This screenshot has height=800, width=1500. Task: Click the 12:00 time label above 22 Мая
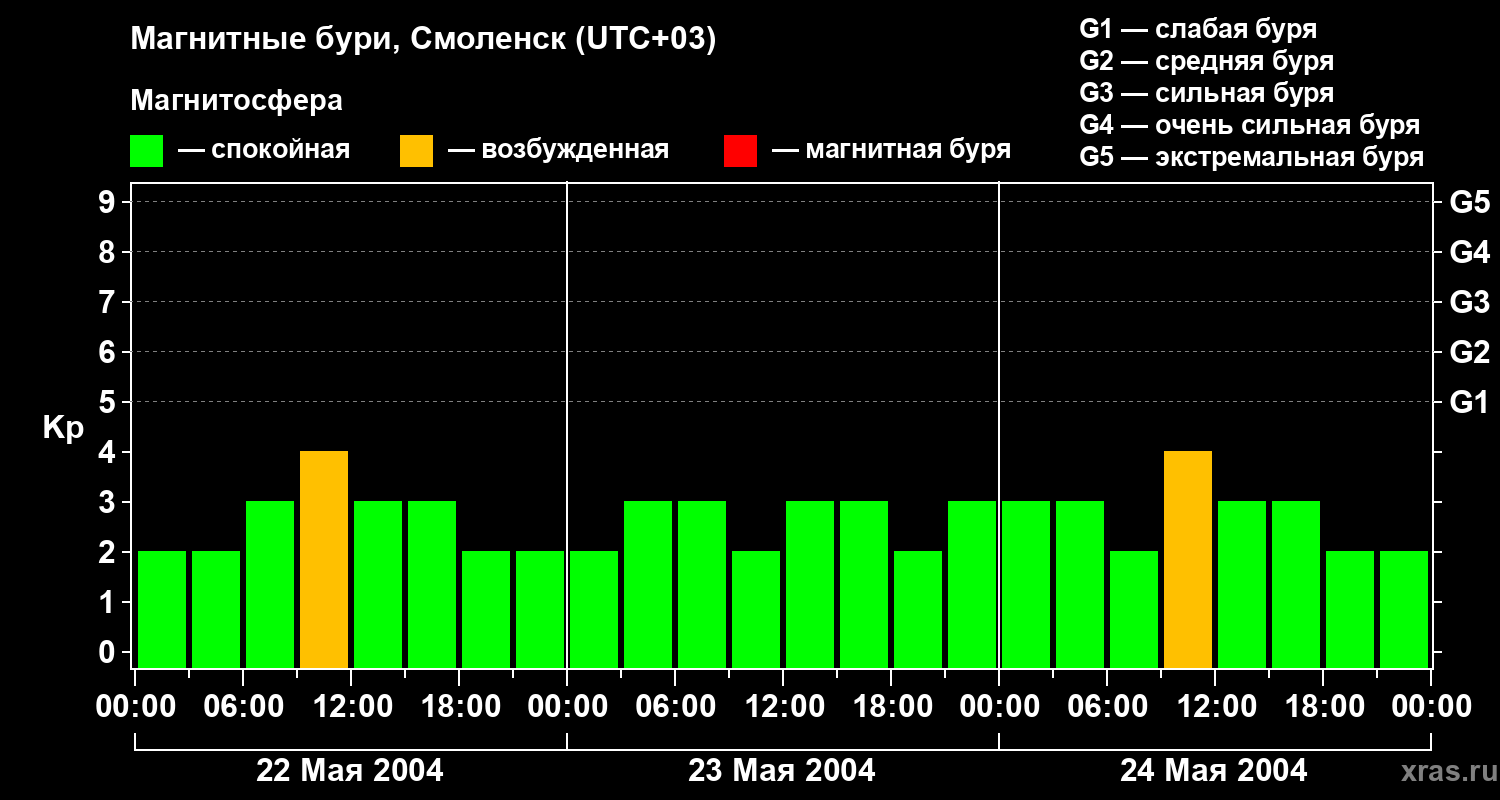pyautogui.click(x=351, y=707)
